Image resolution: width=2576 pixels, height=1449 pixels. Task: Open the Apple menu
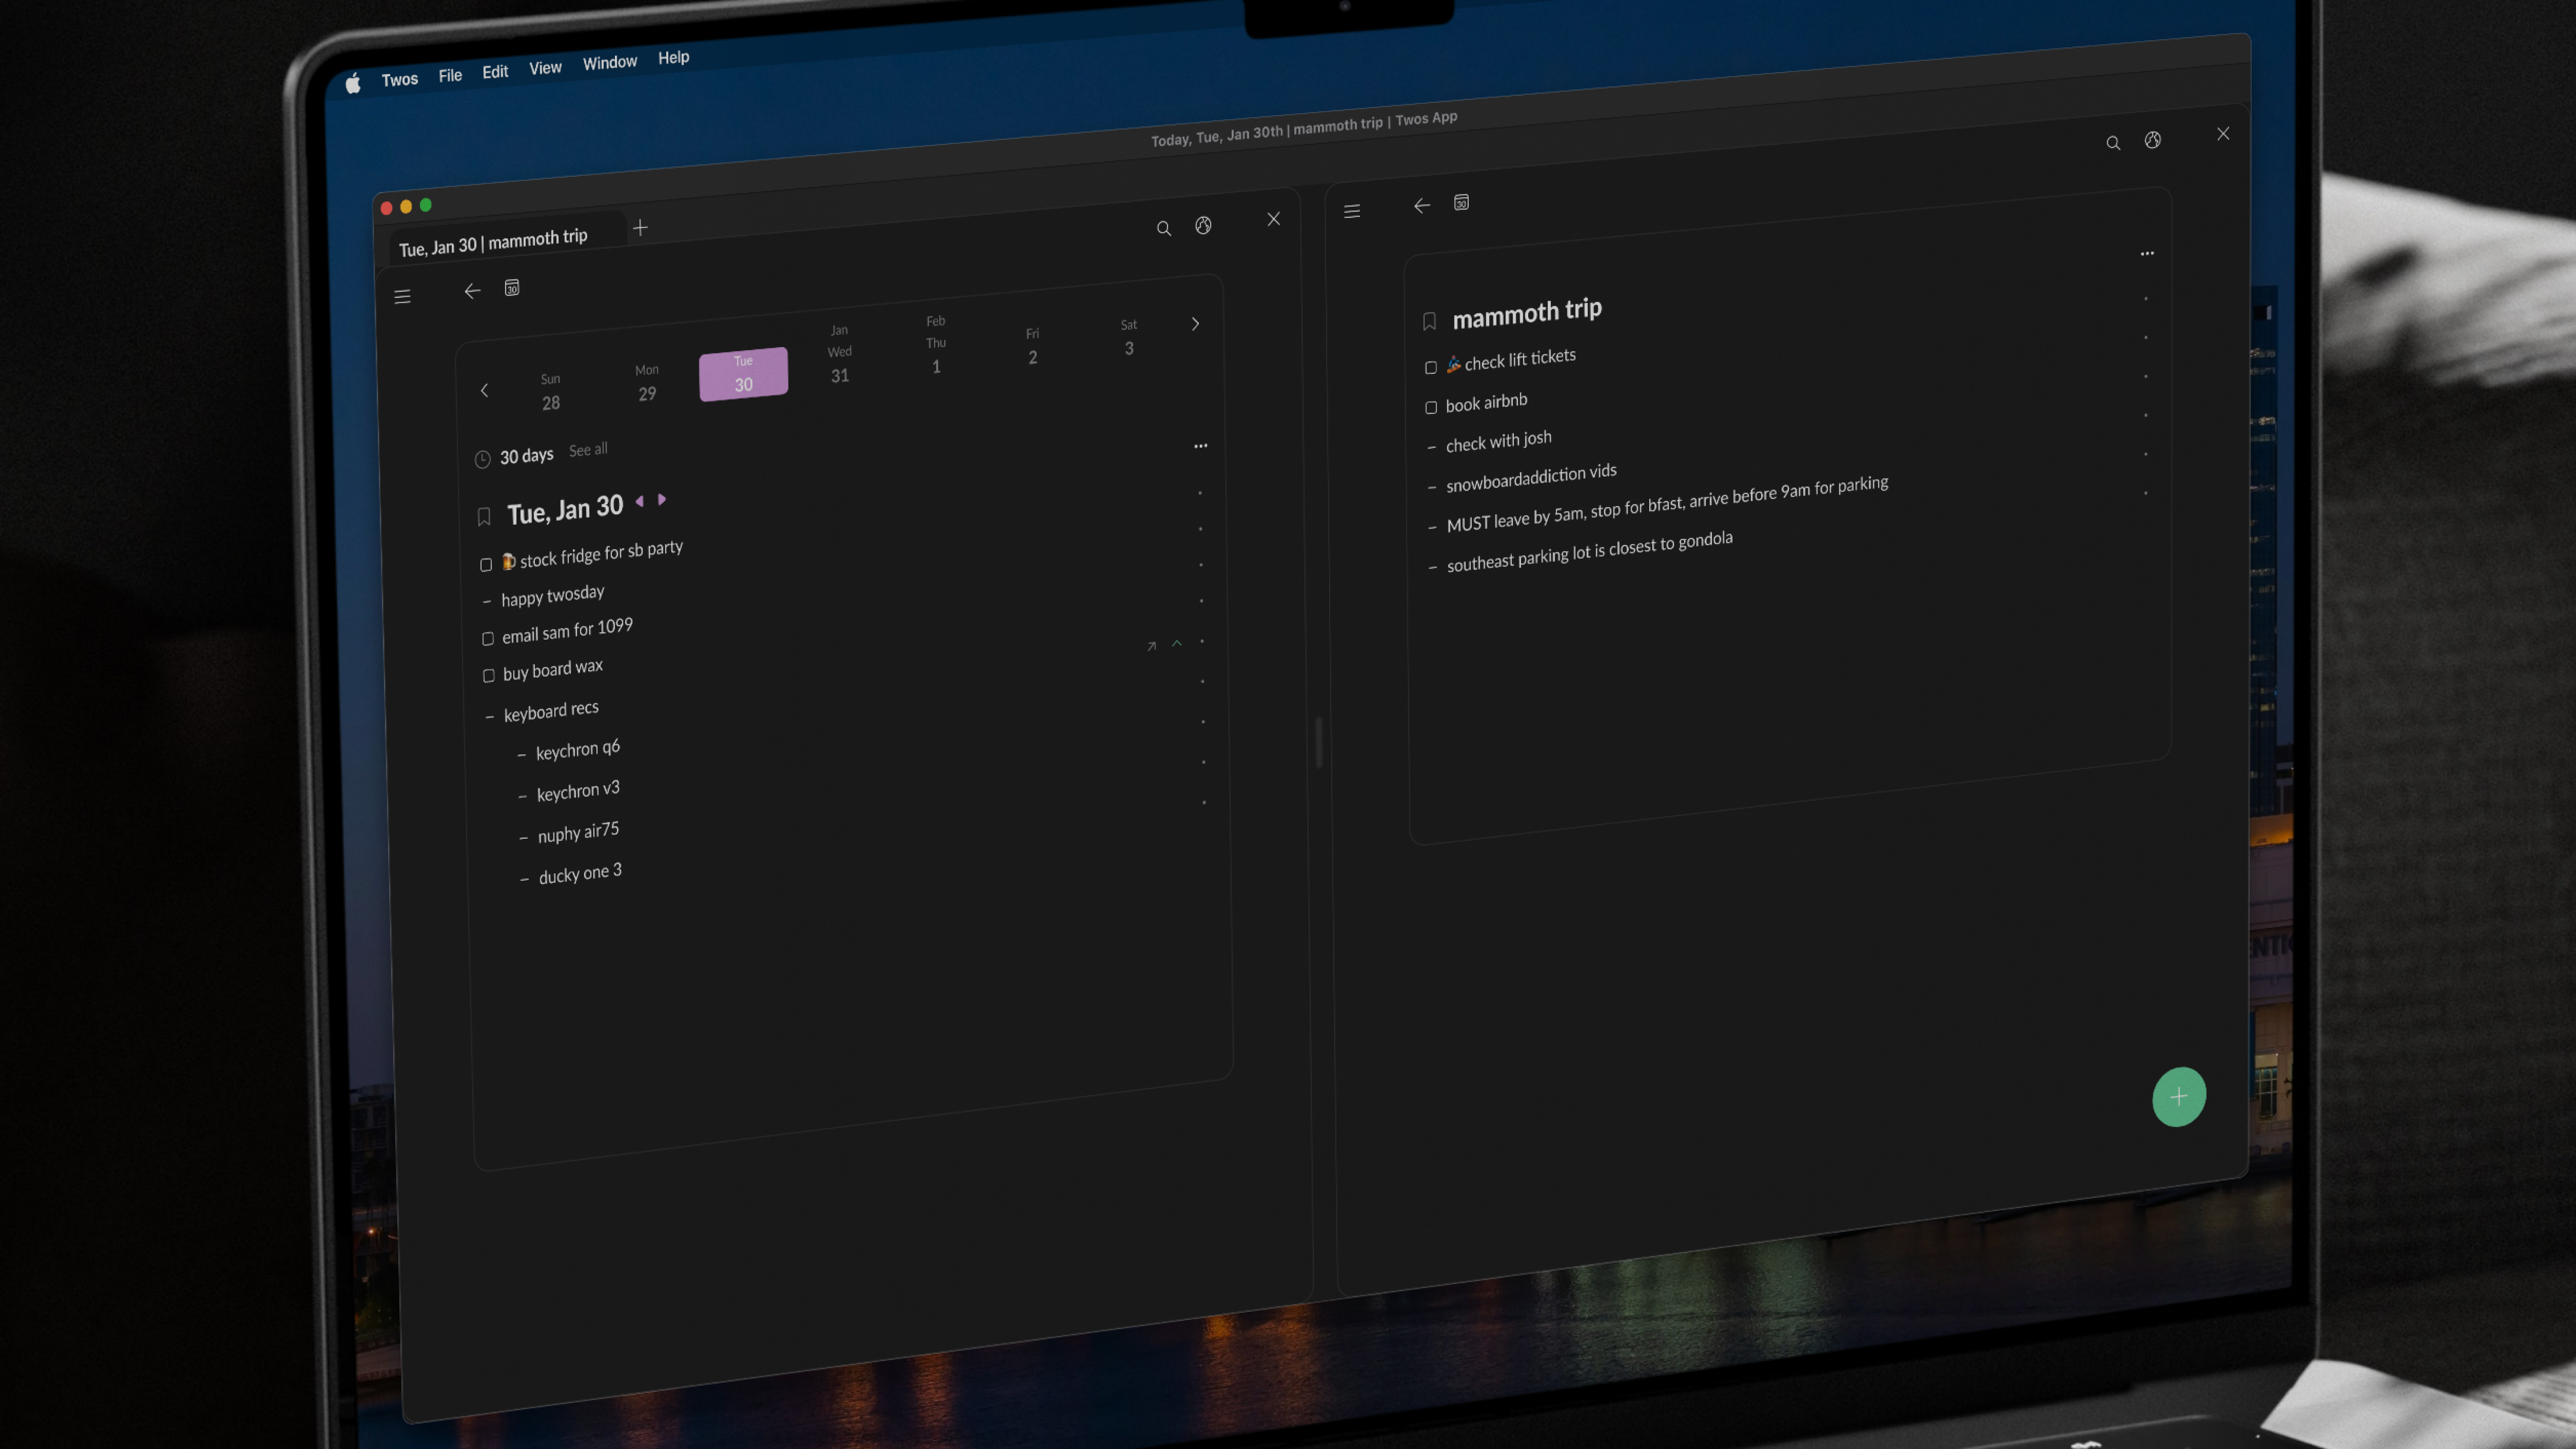pyautogui.click(x=353, y=84)
